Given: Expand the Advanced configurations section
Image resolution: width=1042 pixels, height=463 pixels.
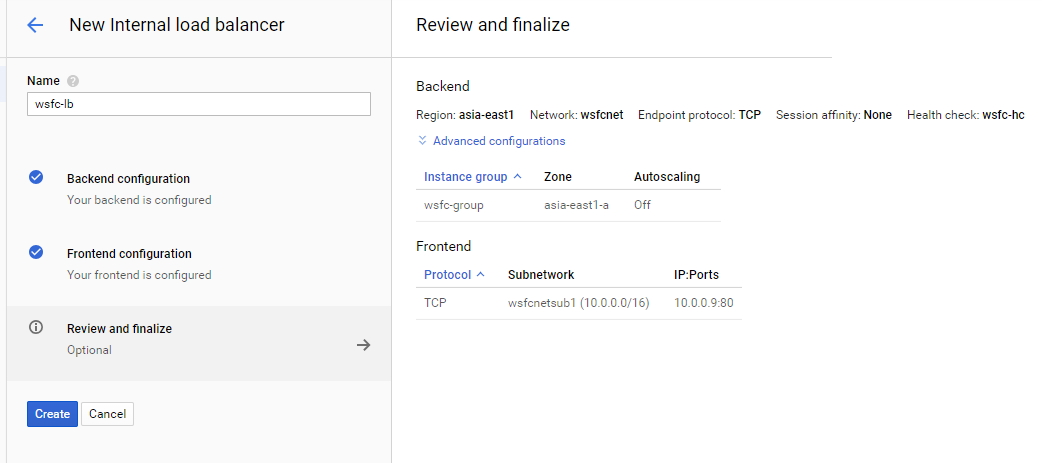Looking at the screenshot, I should pos(498,141).
